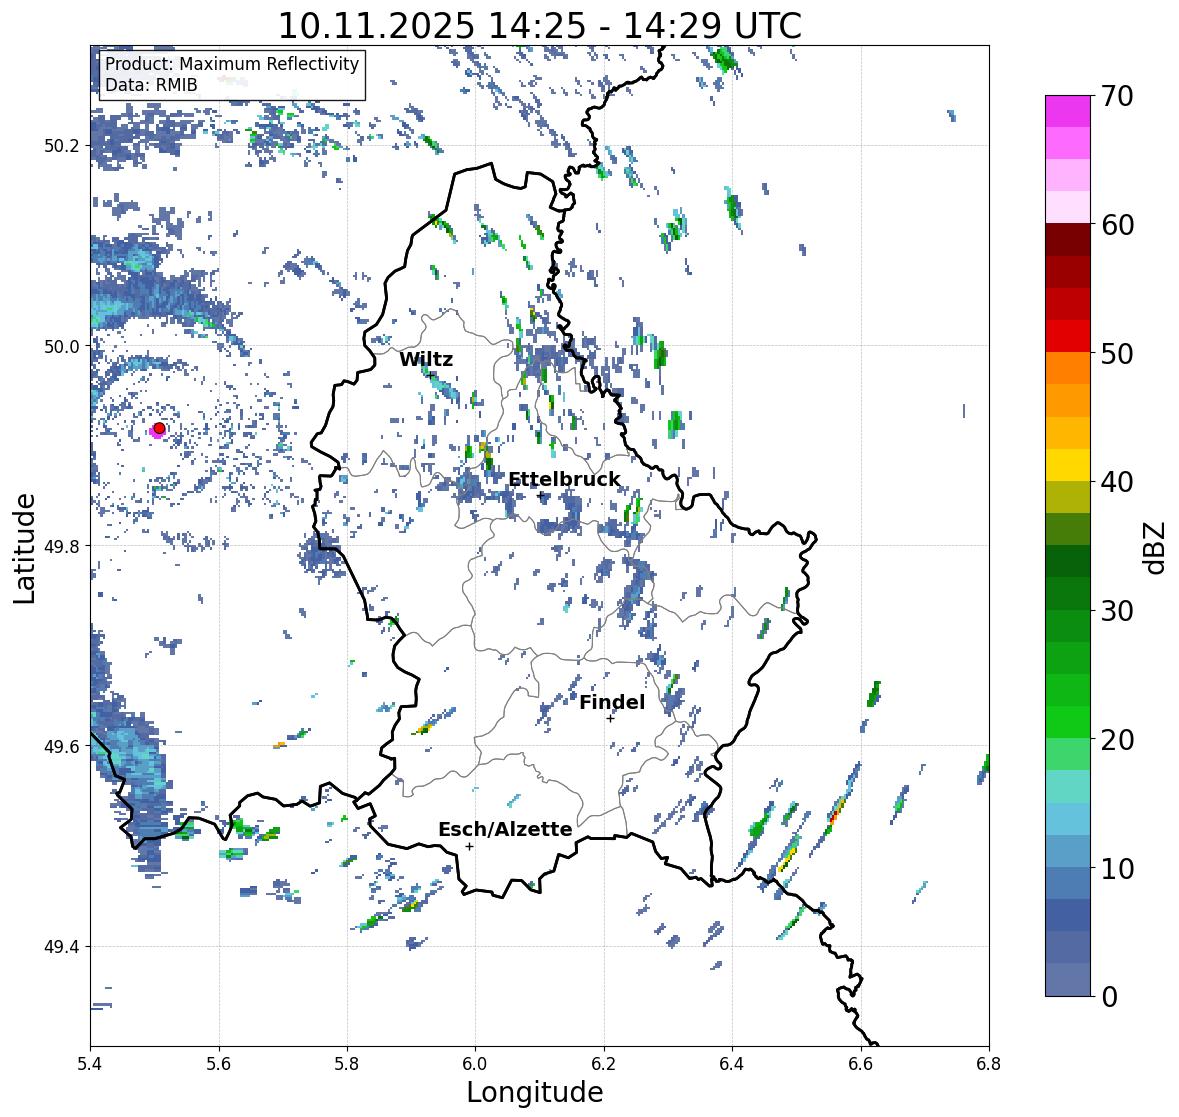
Task: Click latitude tick label 49.8
Action: coord(62,546)
